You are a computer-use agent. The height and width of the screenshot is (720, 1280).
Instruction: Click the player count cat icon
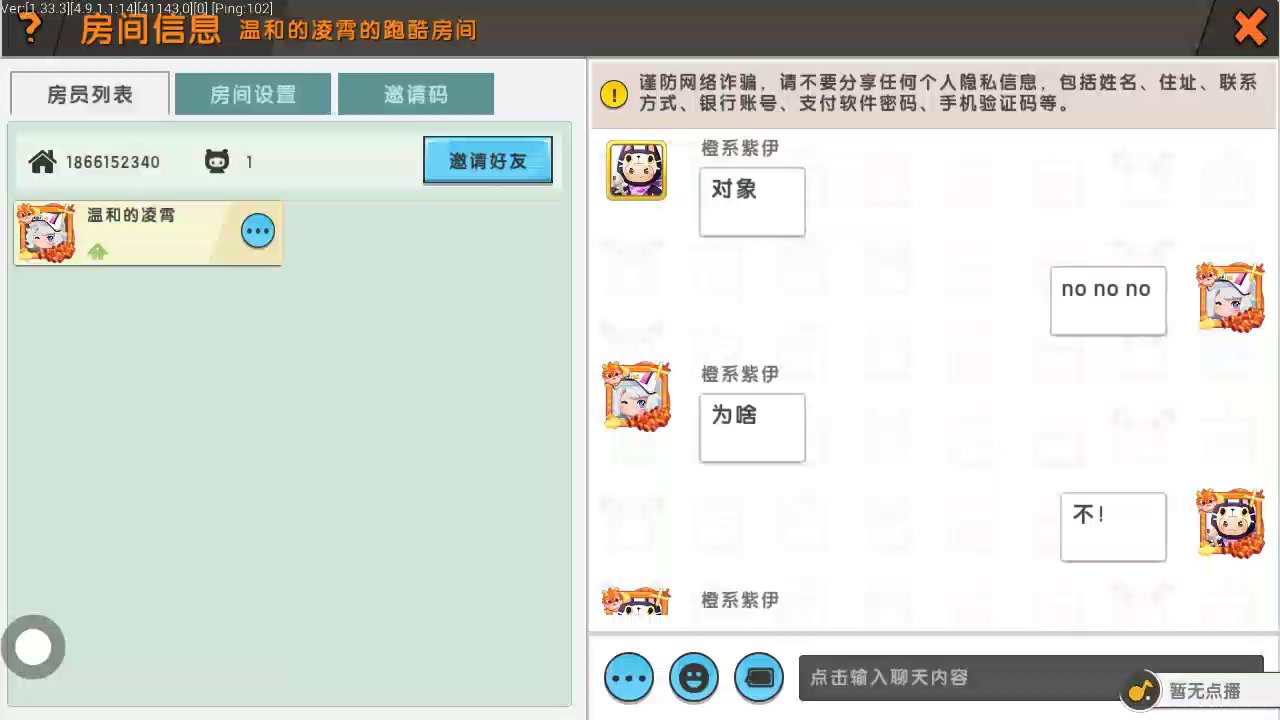[217, 161]
